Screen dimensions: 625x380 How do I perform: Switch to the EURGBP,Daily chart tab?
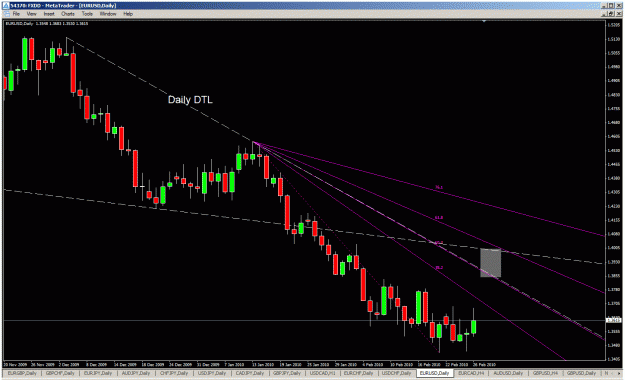tap(22, 373)
